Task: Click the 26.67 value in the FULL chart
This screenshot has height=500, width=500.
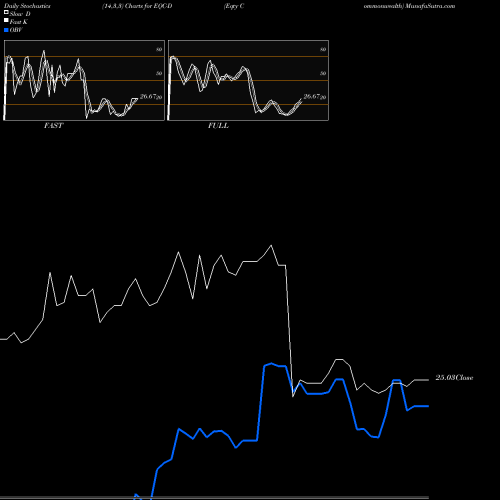Action: (312, 97)
